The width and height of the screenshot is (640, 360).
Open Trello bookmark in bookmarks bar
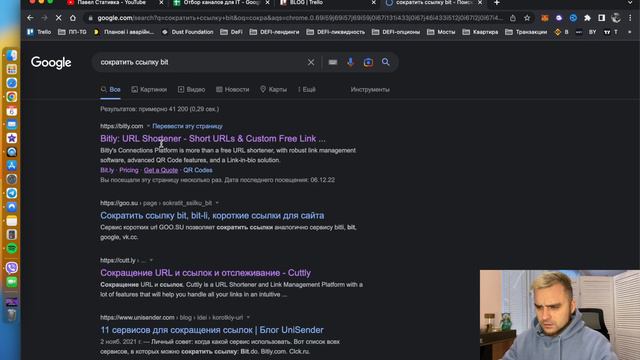pos(40,32)
